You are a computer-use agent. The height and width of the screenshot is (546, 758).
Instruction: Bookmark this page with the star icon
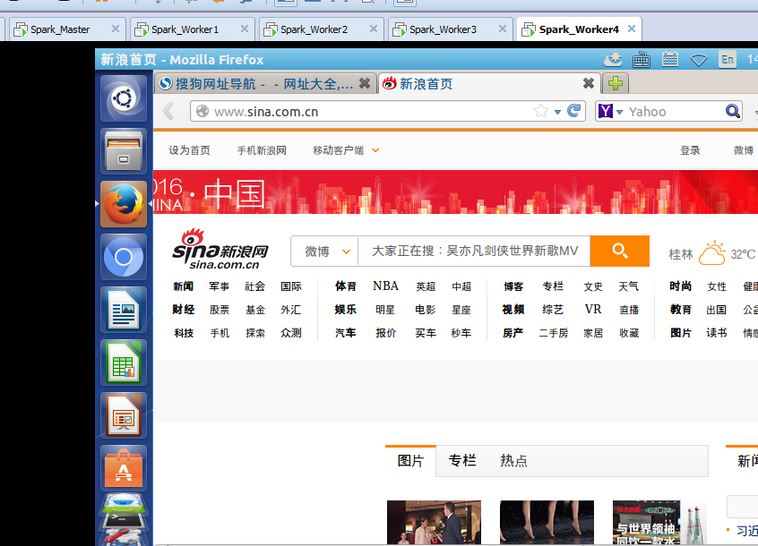(x=541, y=111)
